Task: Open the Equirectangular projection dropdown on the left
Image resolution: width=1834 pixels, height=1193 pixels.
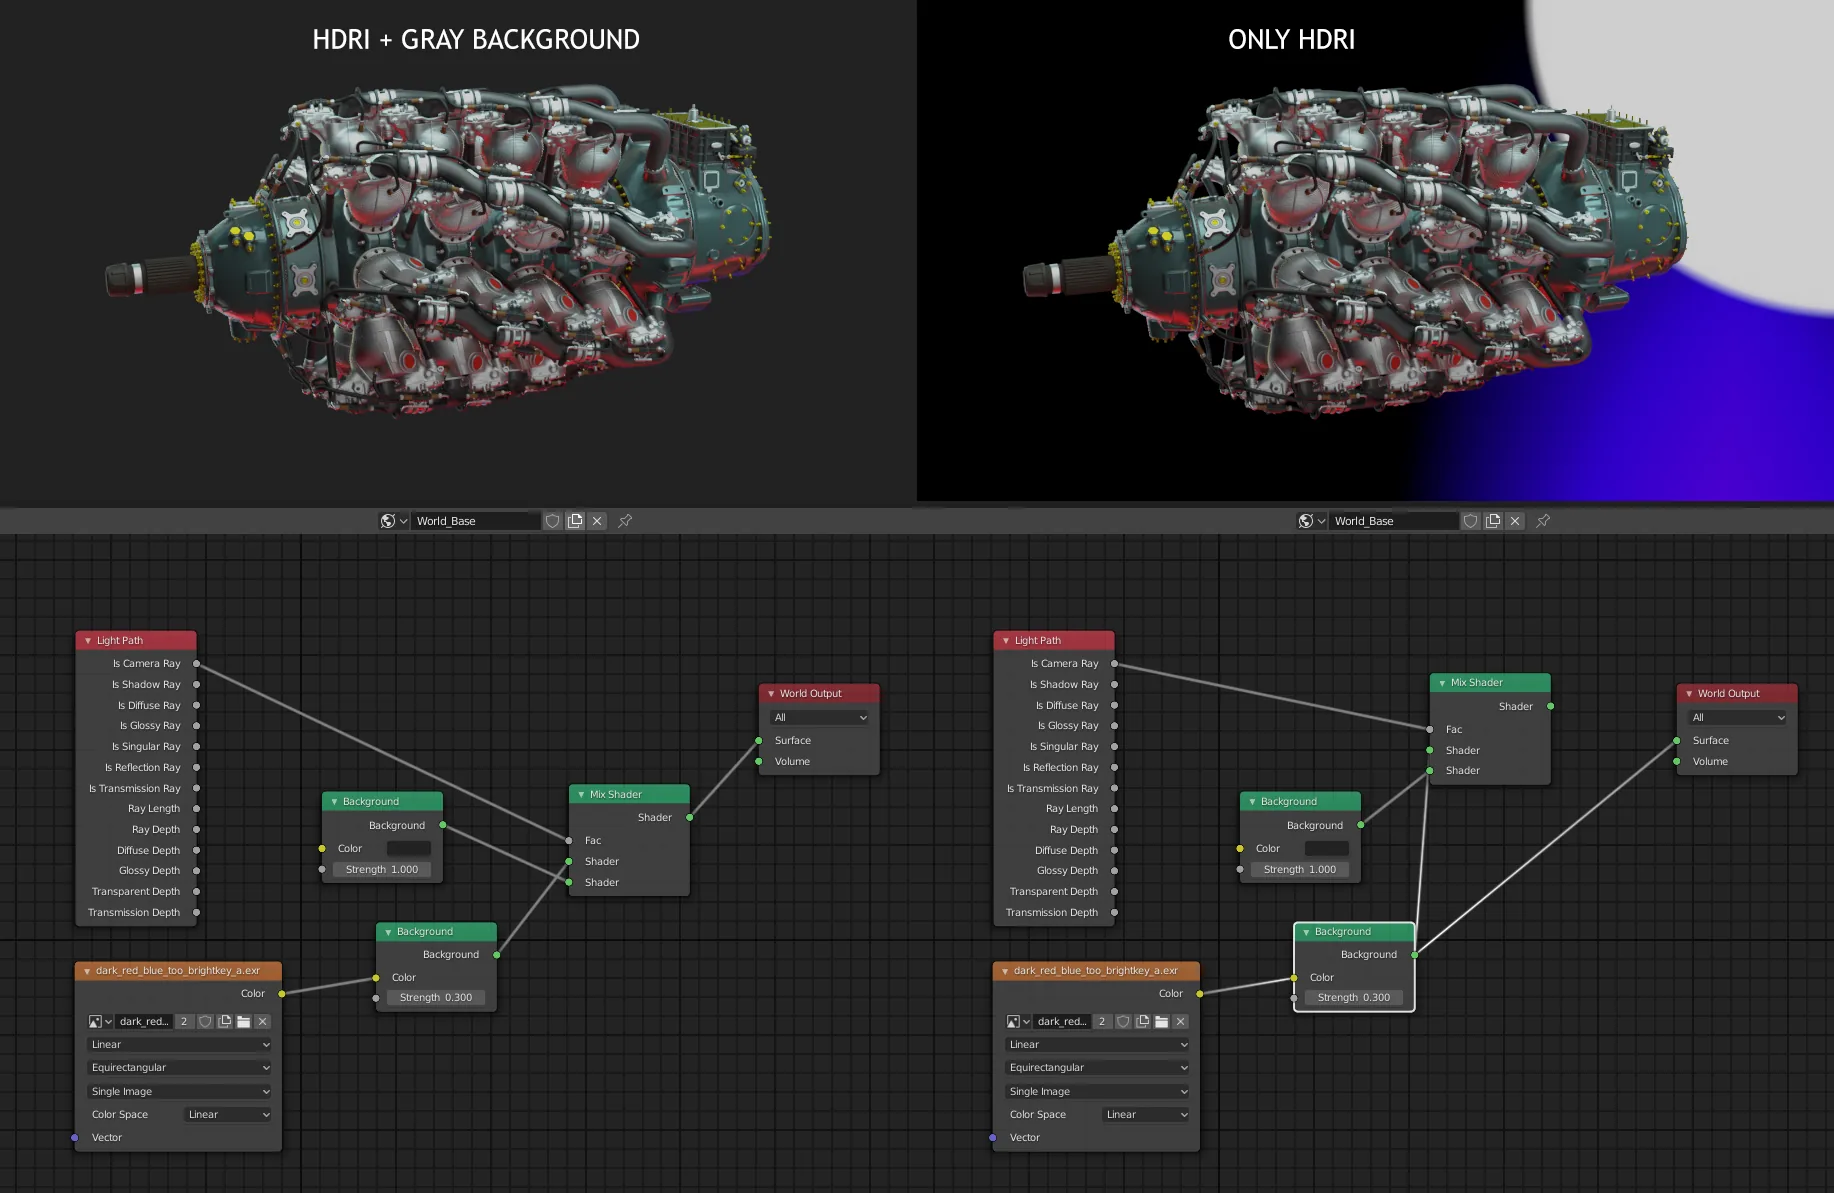Action: [179, 1068]
